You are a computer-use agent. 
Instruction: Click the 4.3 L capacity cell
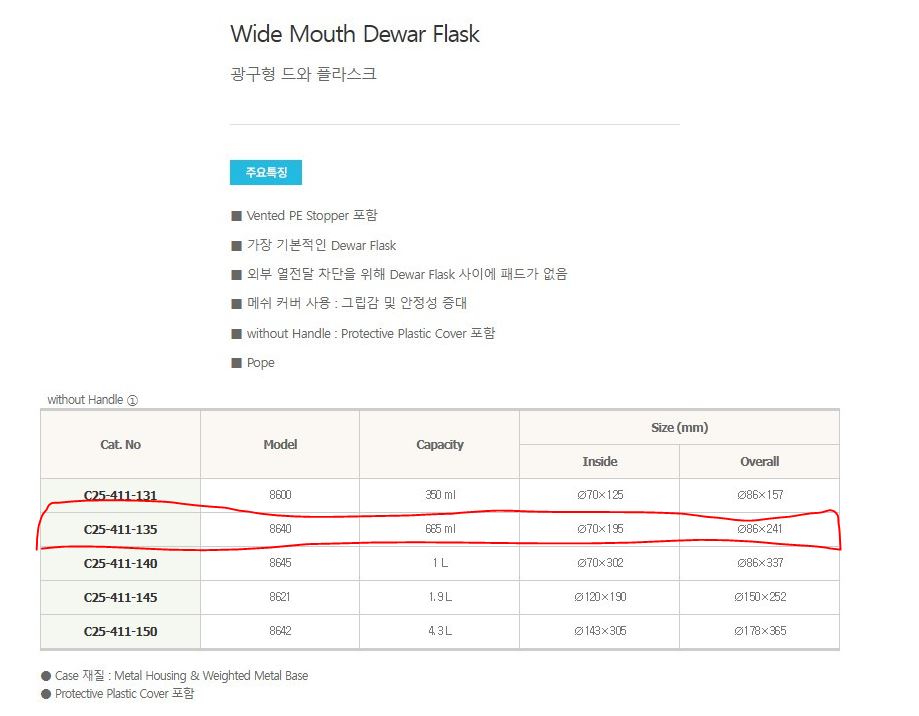pyautogui.click(x=440, y=631)
